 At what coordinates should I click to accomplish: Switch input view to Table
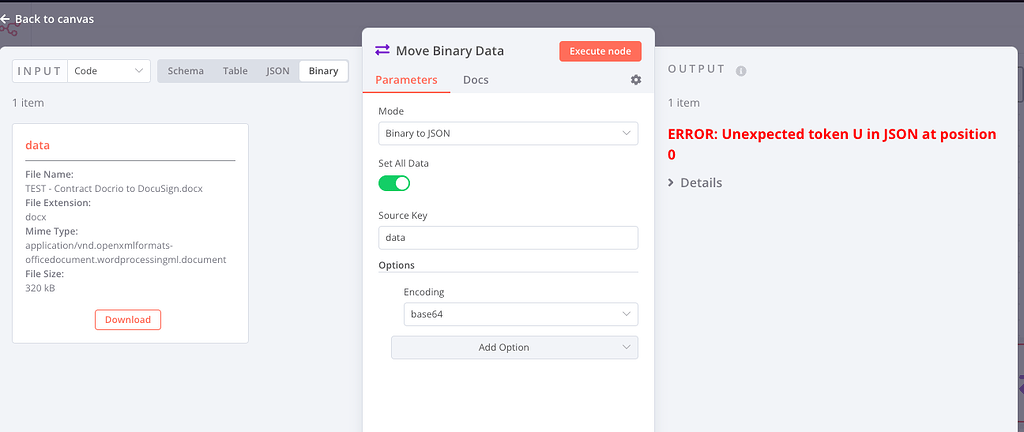coord(235,71)
